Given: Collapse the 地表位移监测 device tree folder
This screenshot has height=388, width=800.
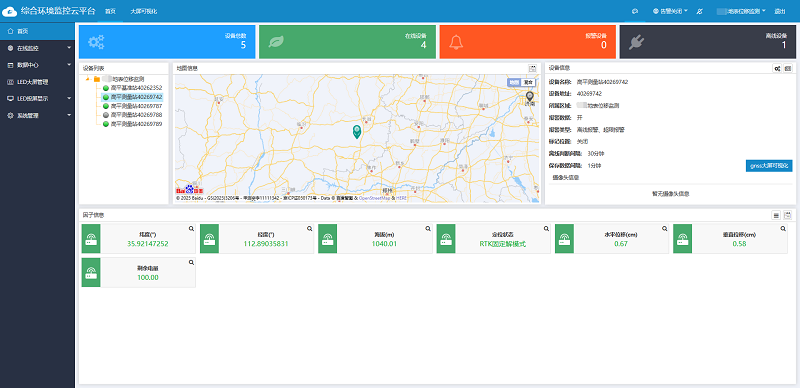Looking at the screenshot, I should tap(88, 79).
